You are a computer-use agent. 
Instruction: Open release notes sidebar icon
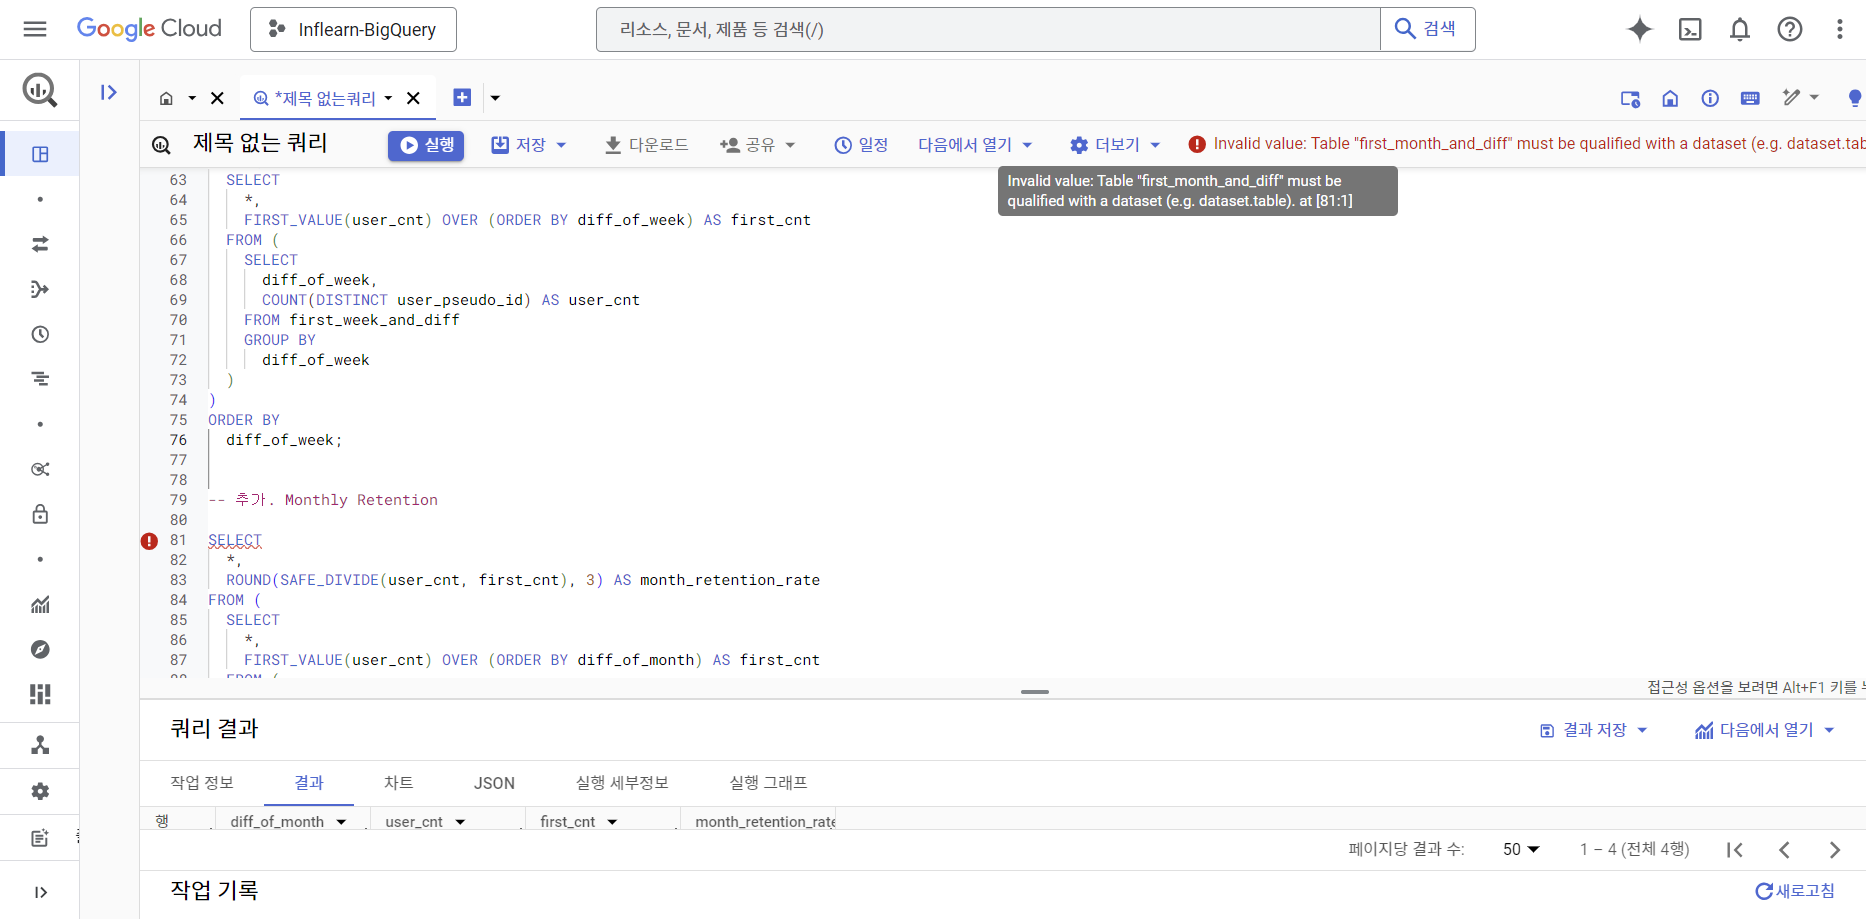pyautogui.click(x=40, y=838)
